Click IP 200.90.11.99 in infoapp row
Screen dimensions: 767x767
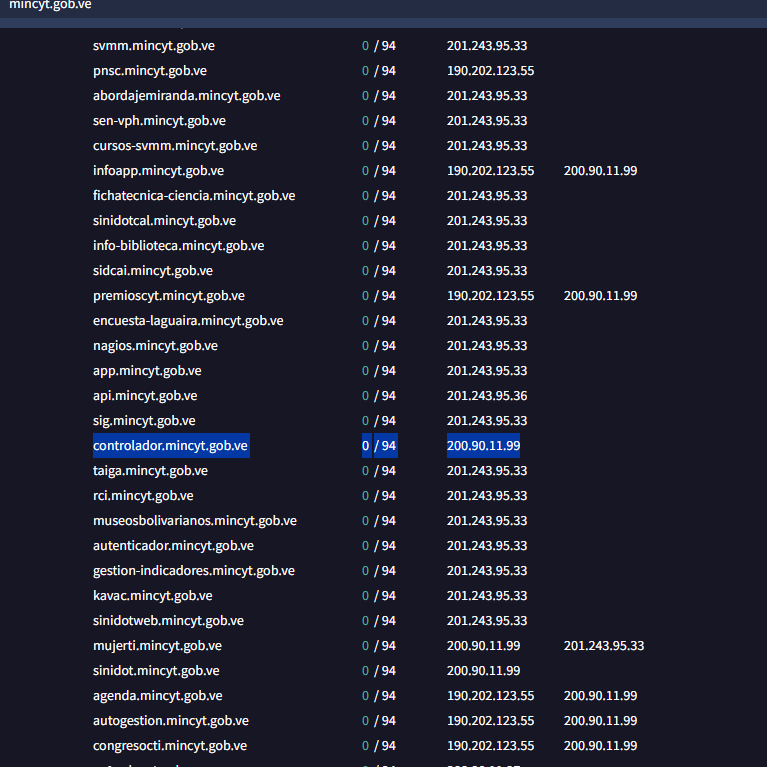click(600, 170)
